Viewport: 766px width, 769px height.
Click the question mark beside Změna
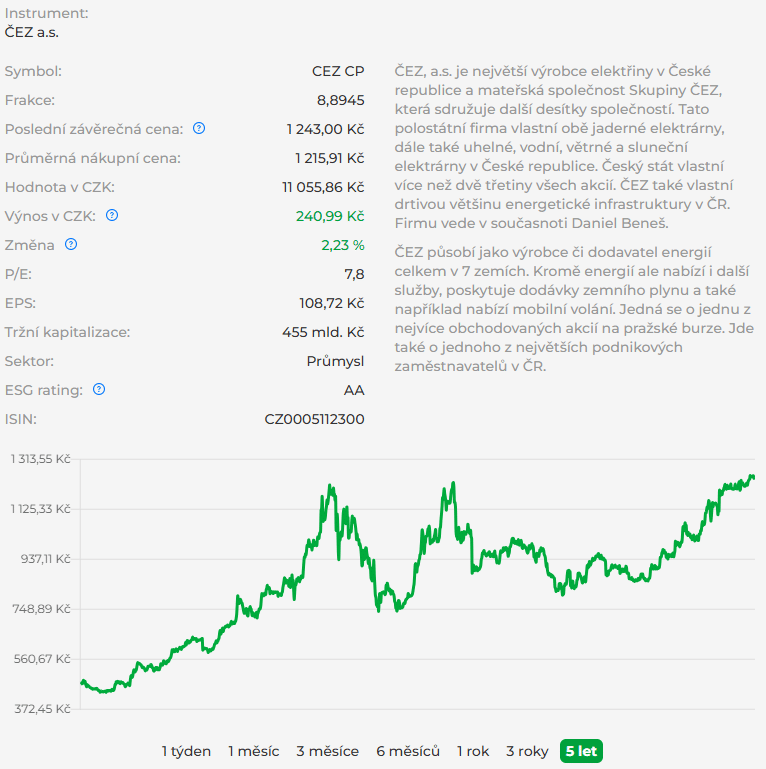71,244
